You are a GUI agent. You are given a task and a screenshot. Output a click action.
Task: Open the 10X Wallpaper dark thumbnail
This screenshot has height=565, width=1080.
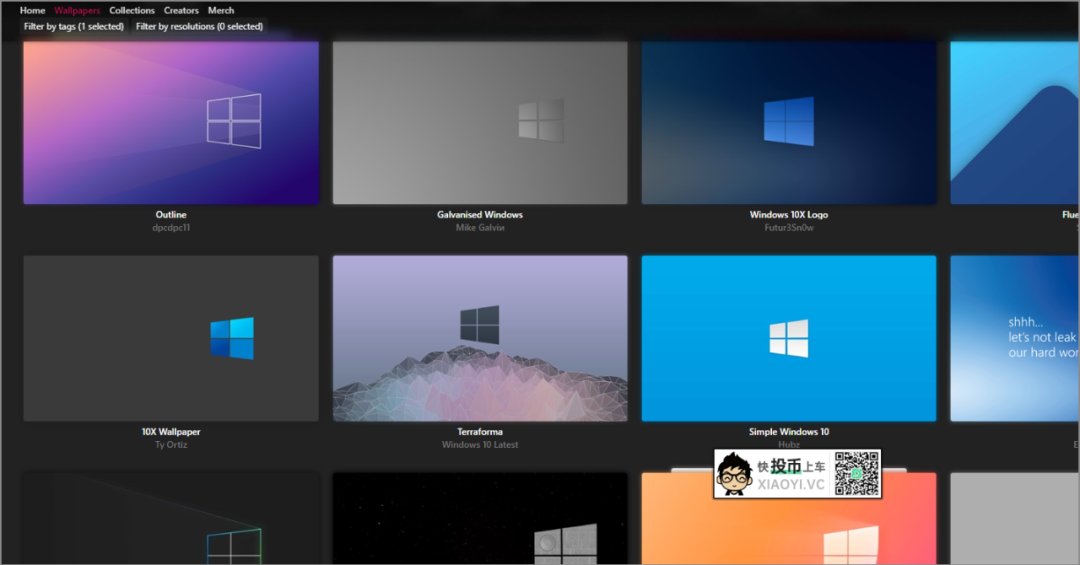pyautogui.click(x=171, y=338)
